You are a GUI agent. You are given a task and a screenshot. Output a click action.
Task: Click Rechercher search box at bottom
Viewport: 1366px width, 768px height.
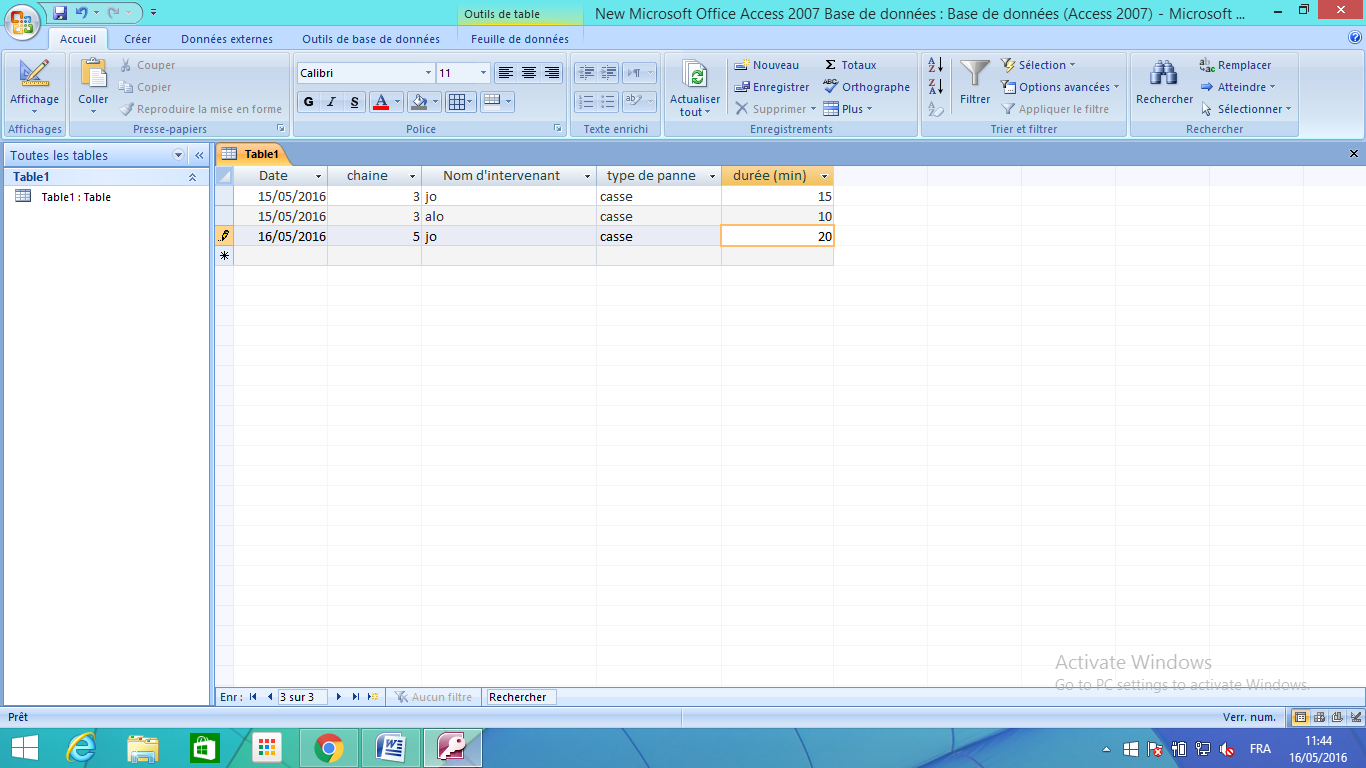tap(520, 697)
